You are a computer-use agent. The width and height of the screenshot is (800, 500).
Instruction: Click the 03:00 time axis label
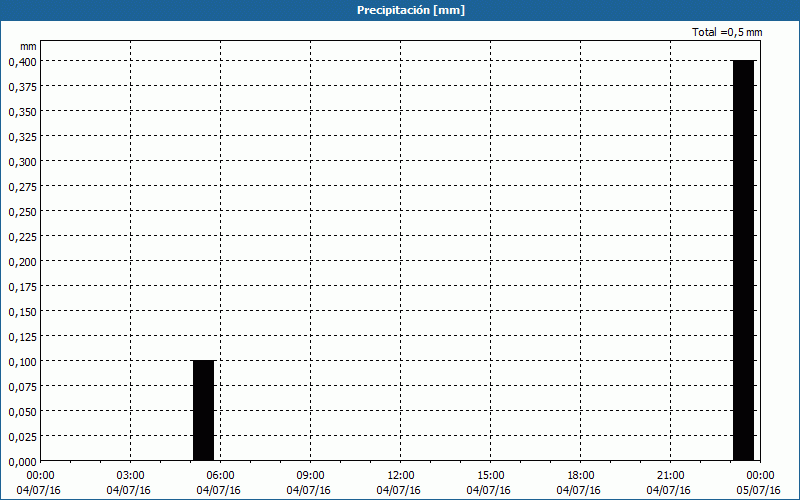point(130,476)
